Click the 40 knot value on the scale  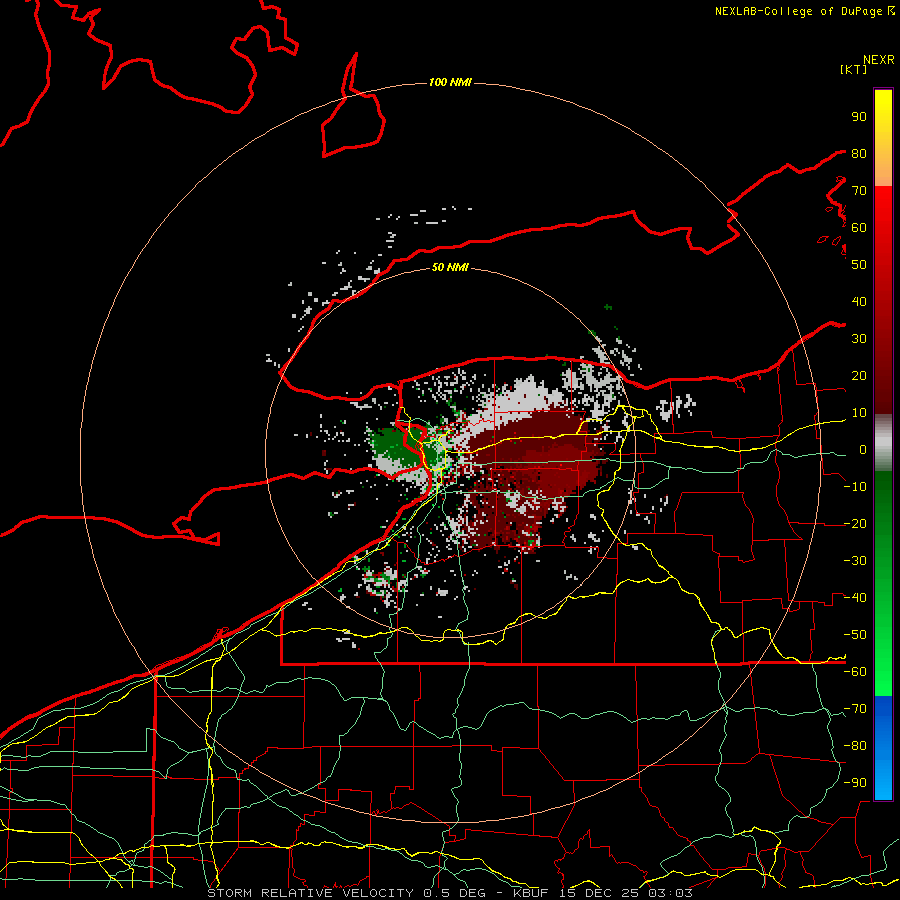coord(859,301)
